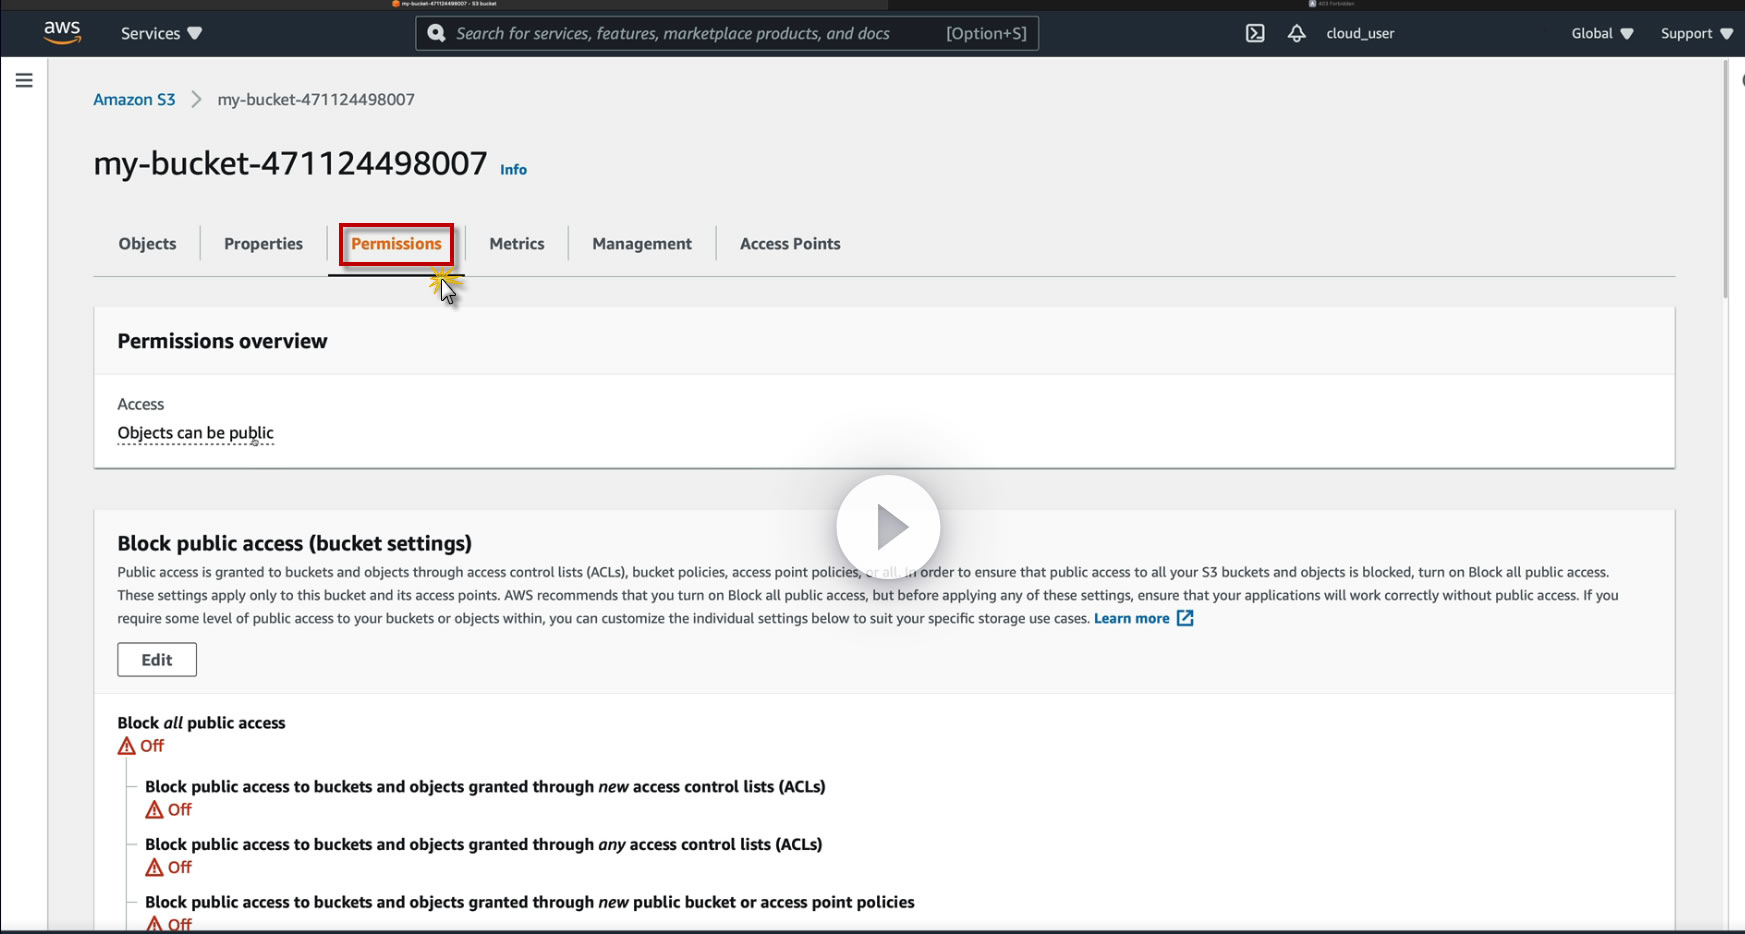
Task: Follow the Learn more link
Action: (1131, 618)
